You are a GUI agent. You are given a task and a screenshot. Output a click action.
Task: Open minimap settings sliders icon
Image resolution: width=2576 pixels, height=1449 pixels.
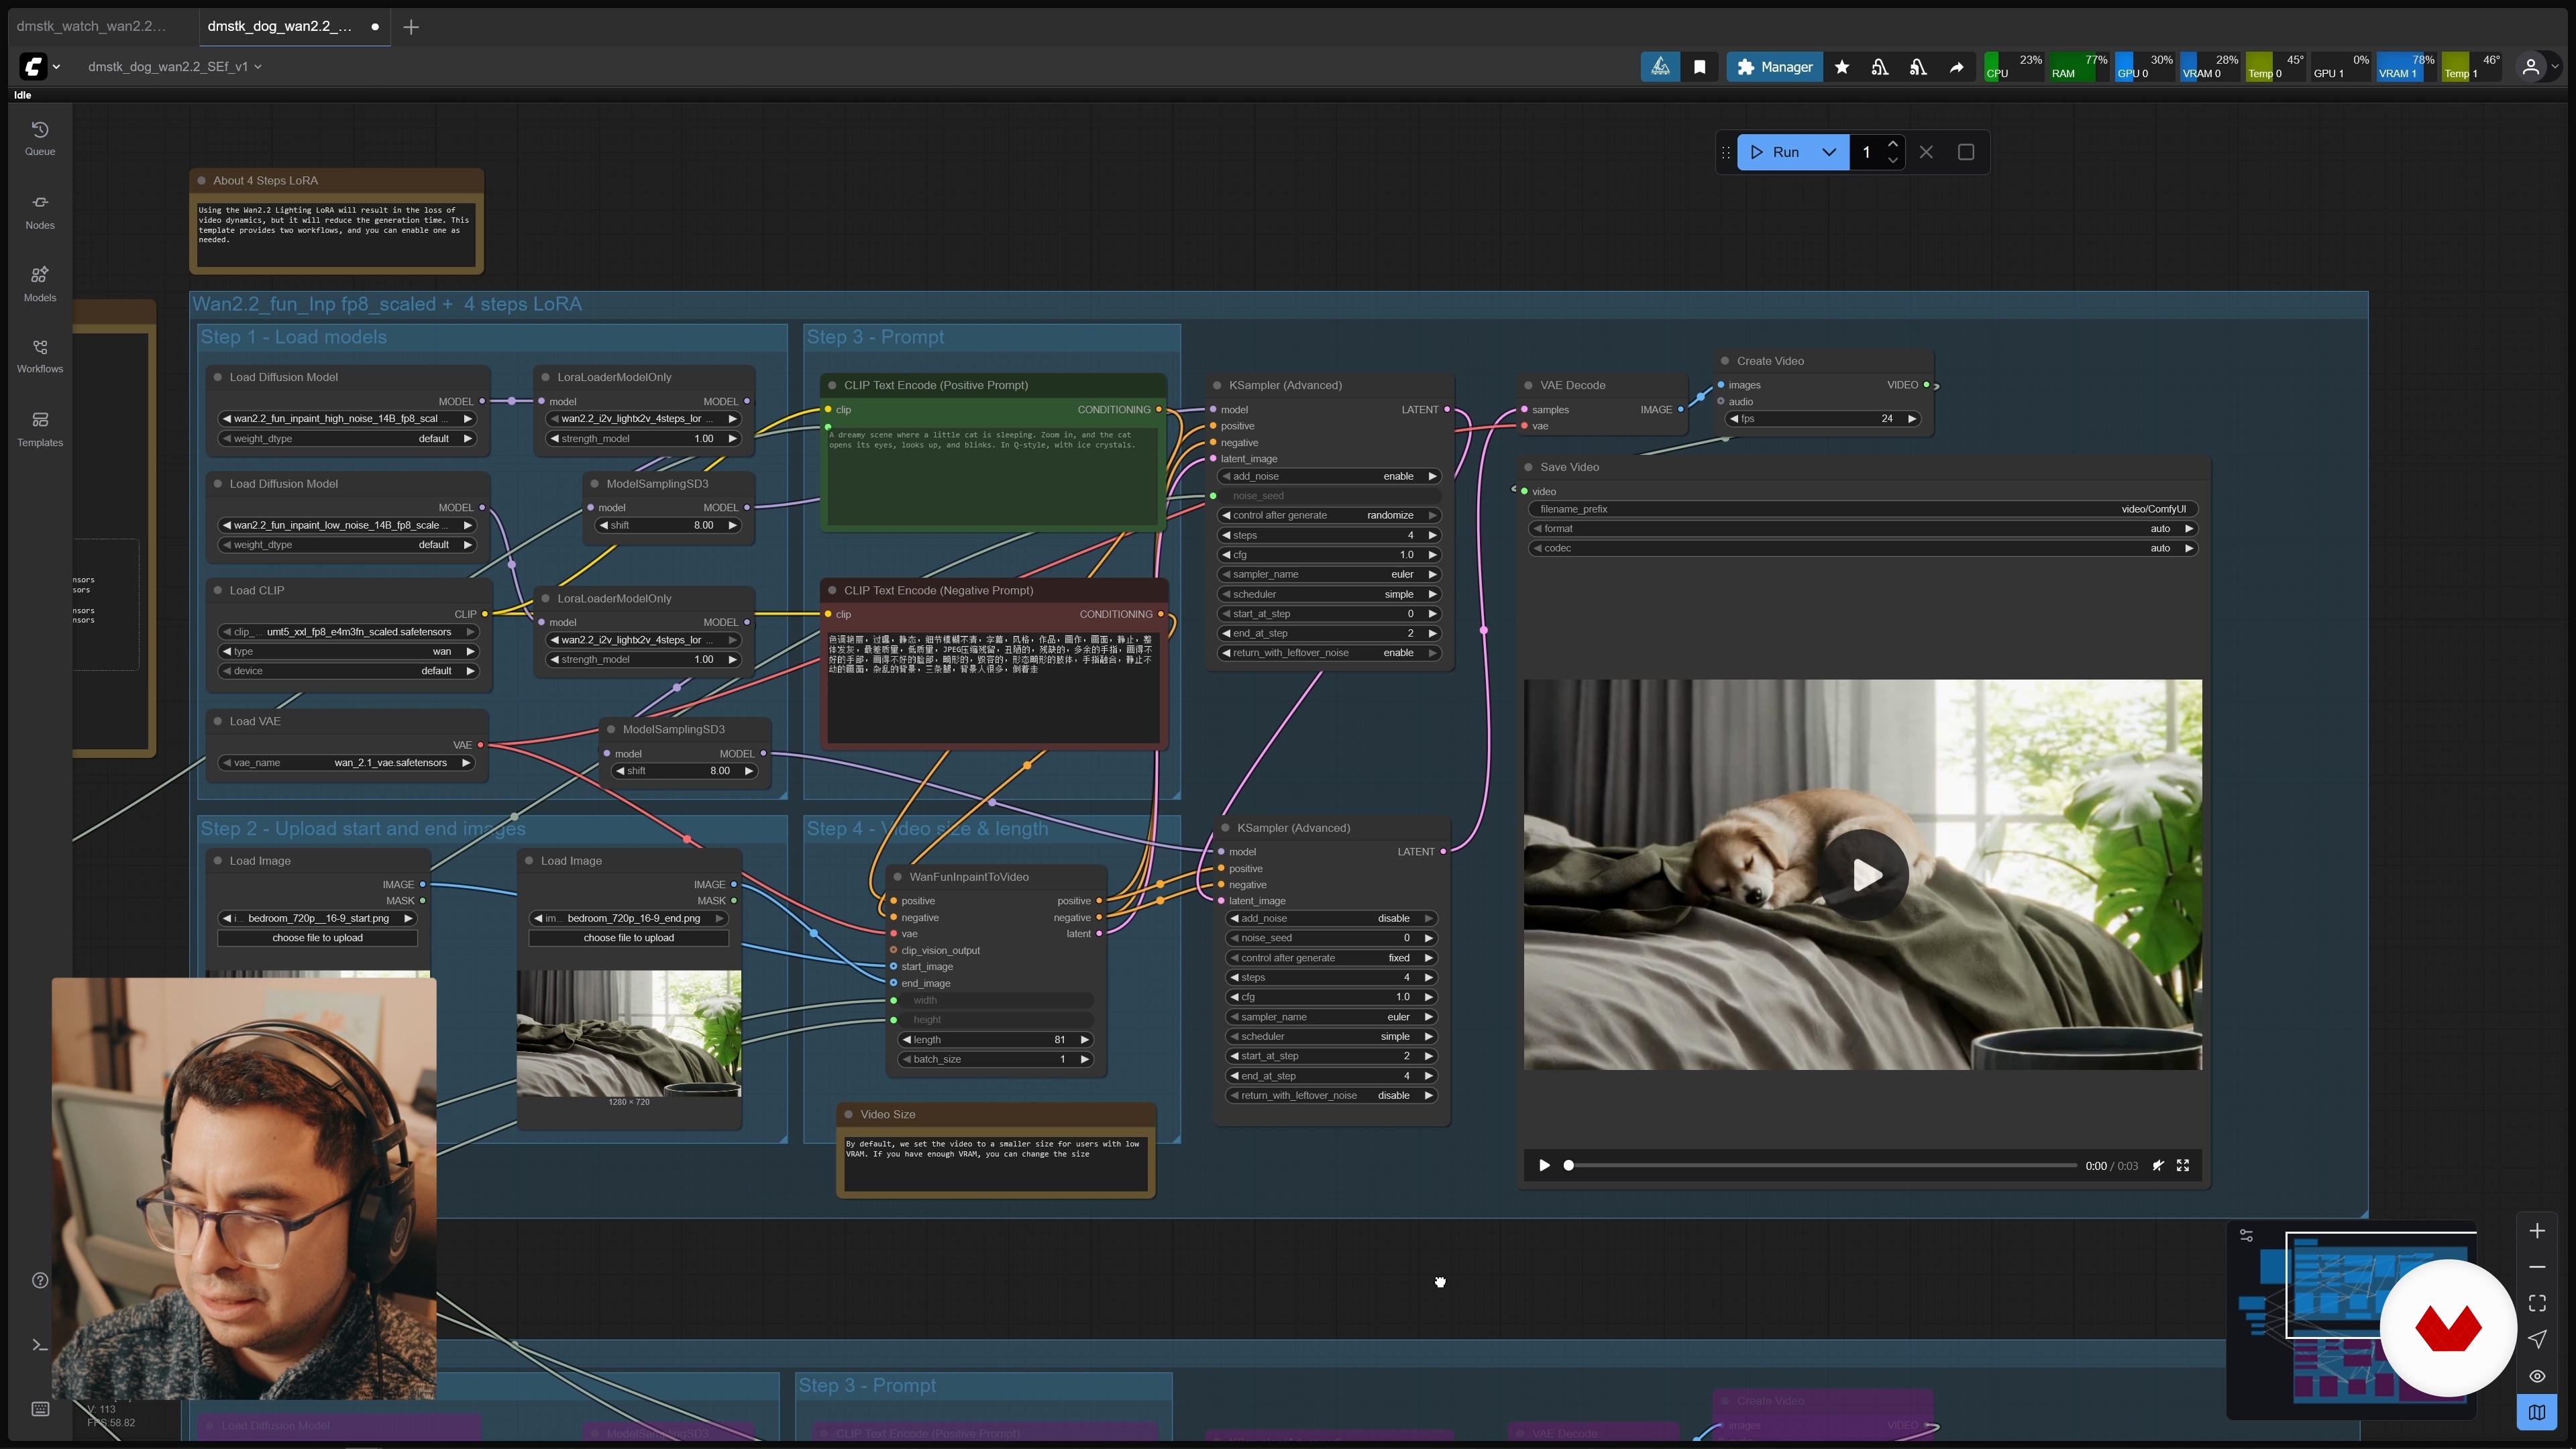[2247, 1236]
